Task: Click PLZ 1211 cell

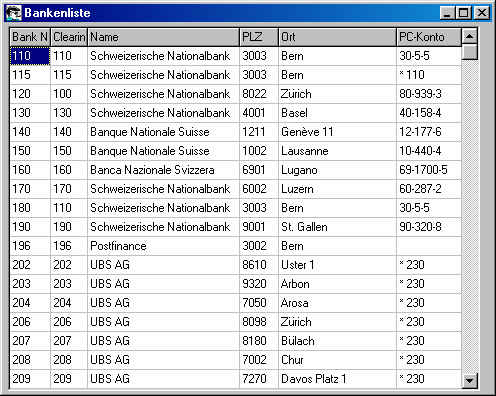Action: click(x=259, y=132)
